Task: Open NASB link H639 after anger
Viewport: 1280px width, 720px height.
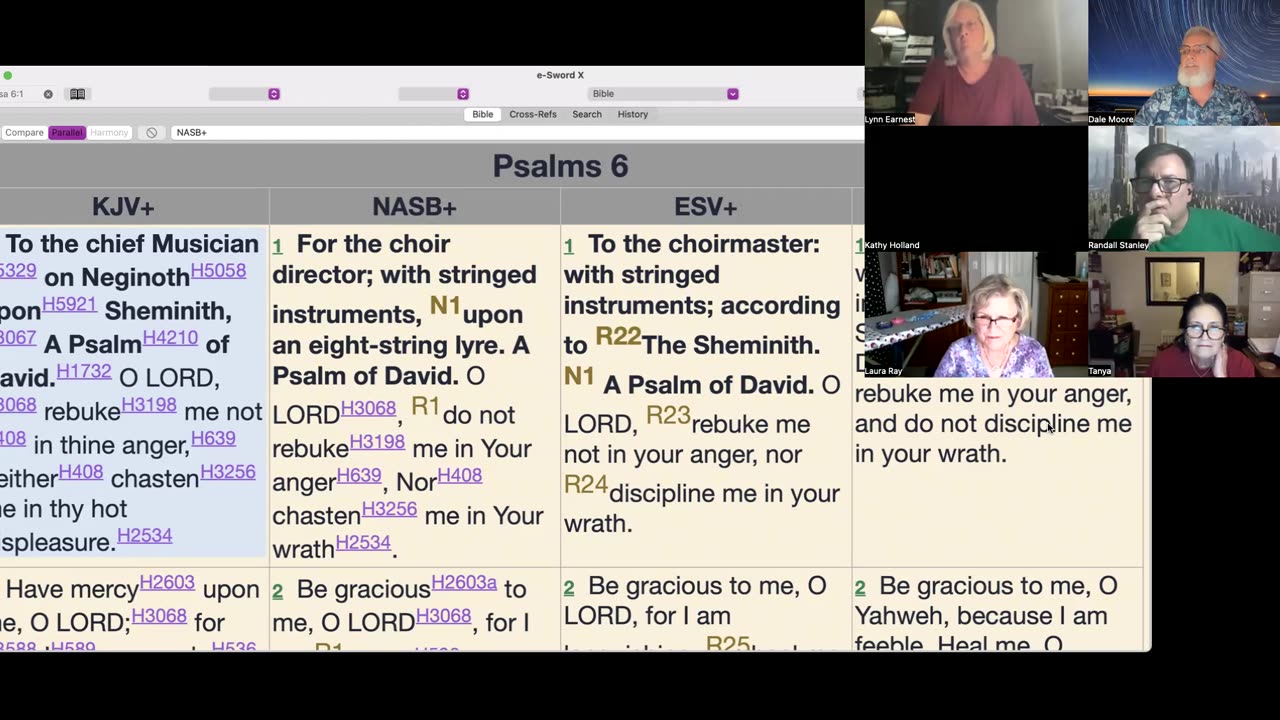Action: tap(359, 475)
